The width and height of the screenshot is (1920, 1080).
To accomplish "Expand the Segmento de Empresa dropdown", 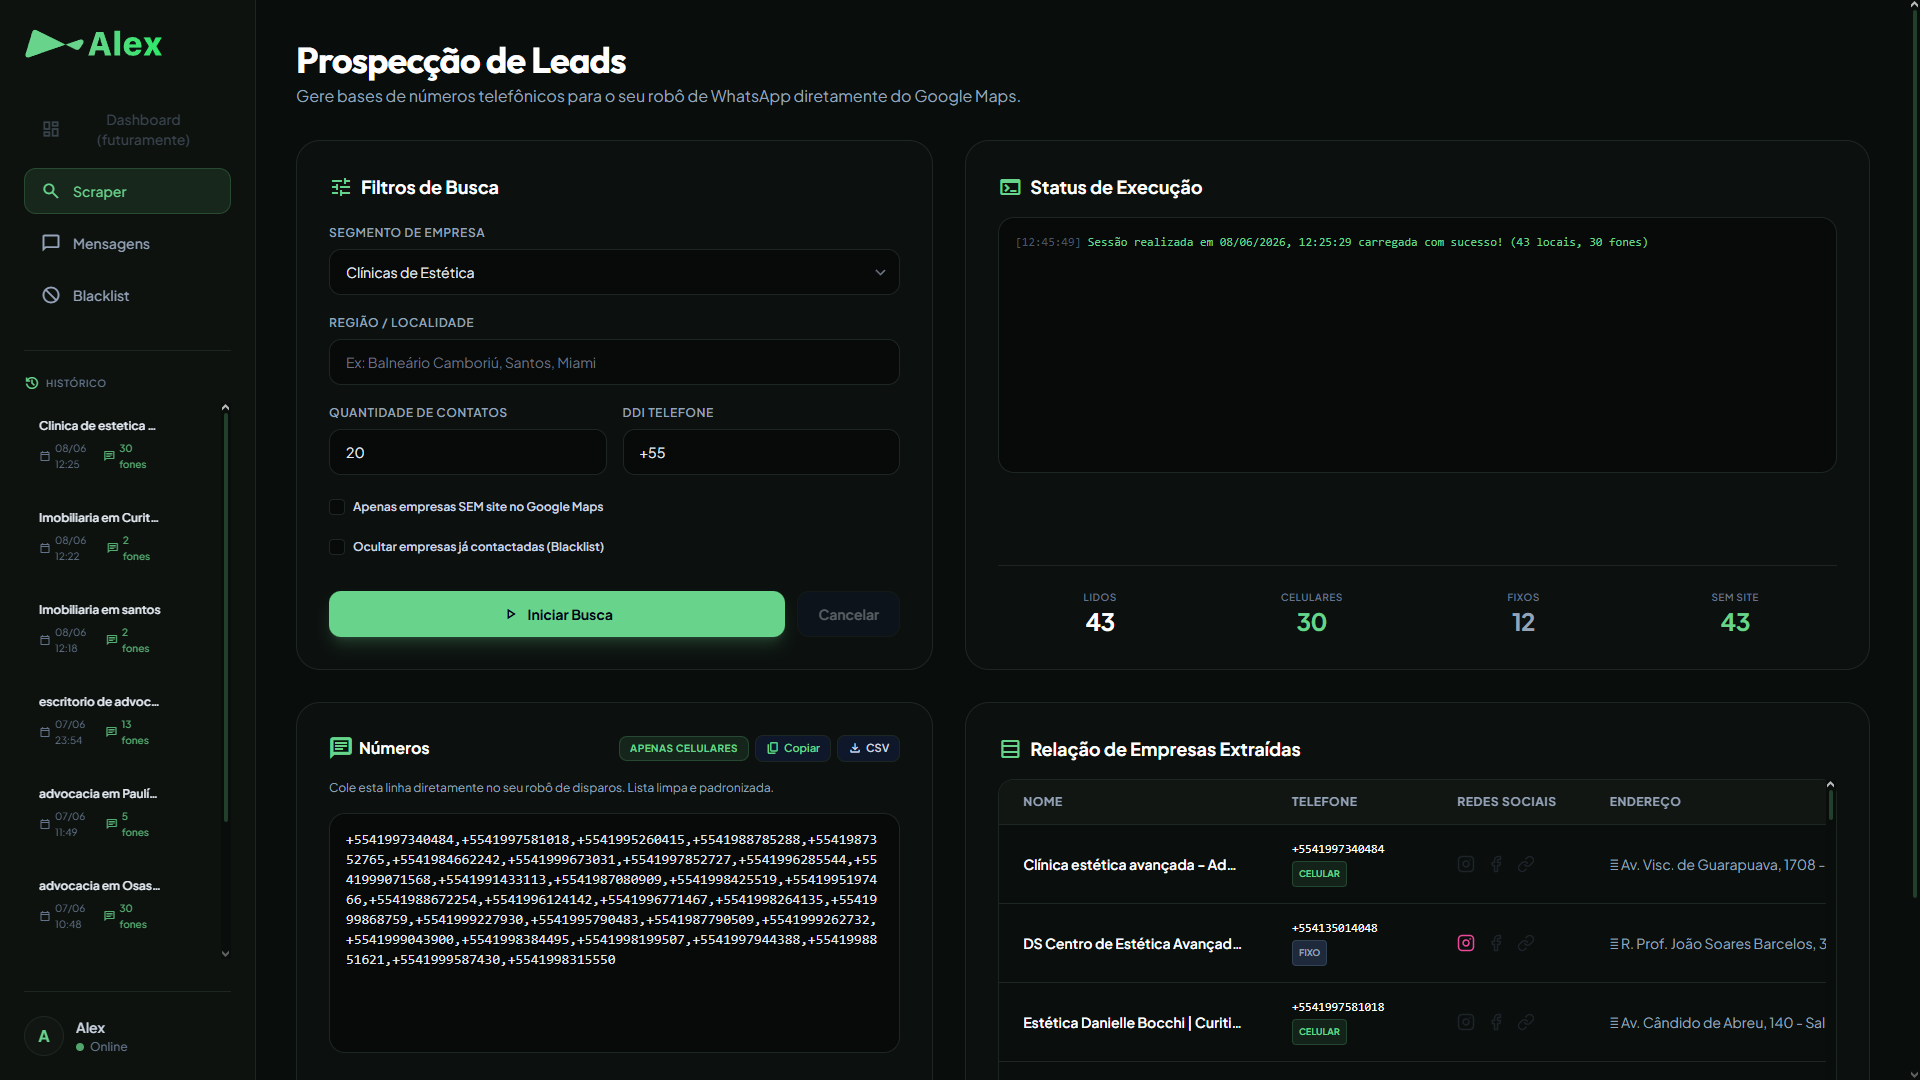I will coord(614,272).
